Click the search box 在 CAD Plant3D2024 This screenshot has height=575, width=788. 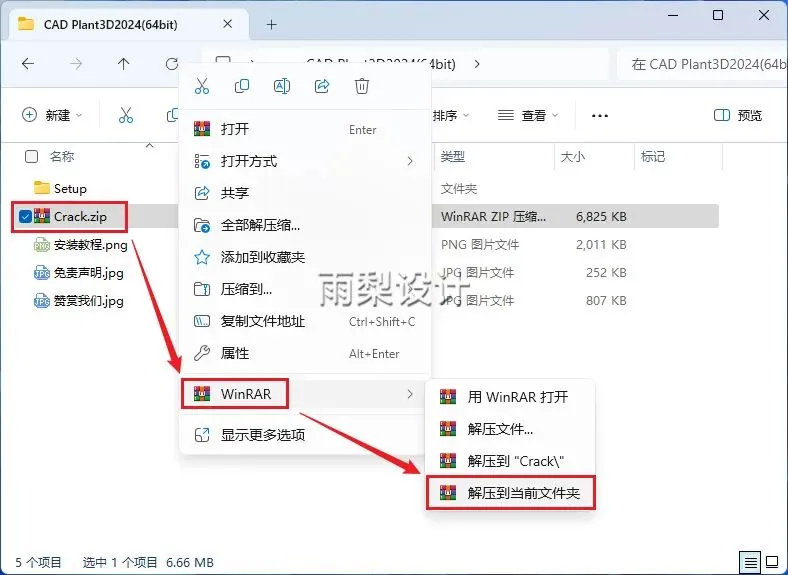704,64
